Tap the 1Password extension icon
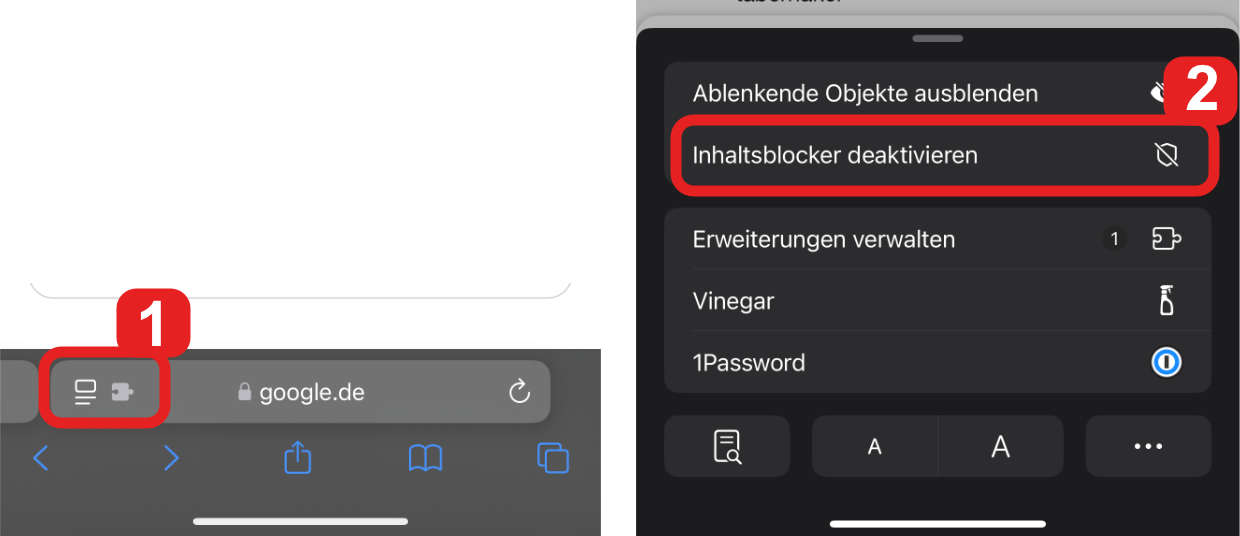The image size is (1240, 536). 1166,362
